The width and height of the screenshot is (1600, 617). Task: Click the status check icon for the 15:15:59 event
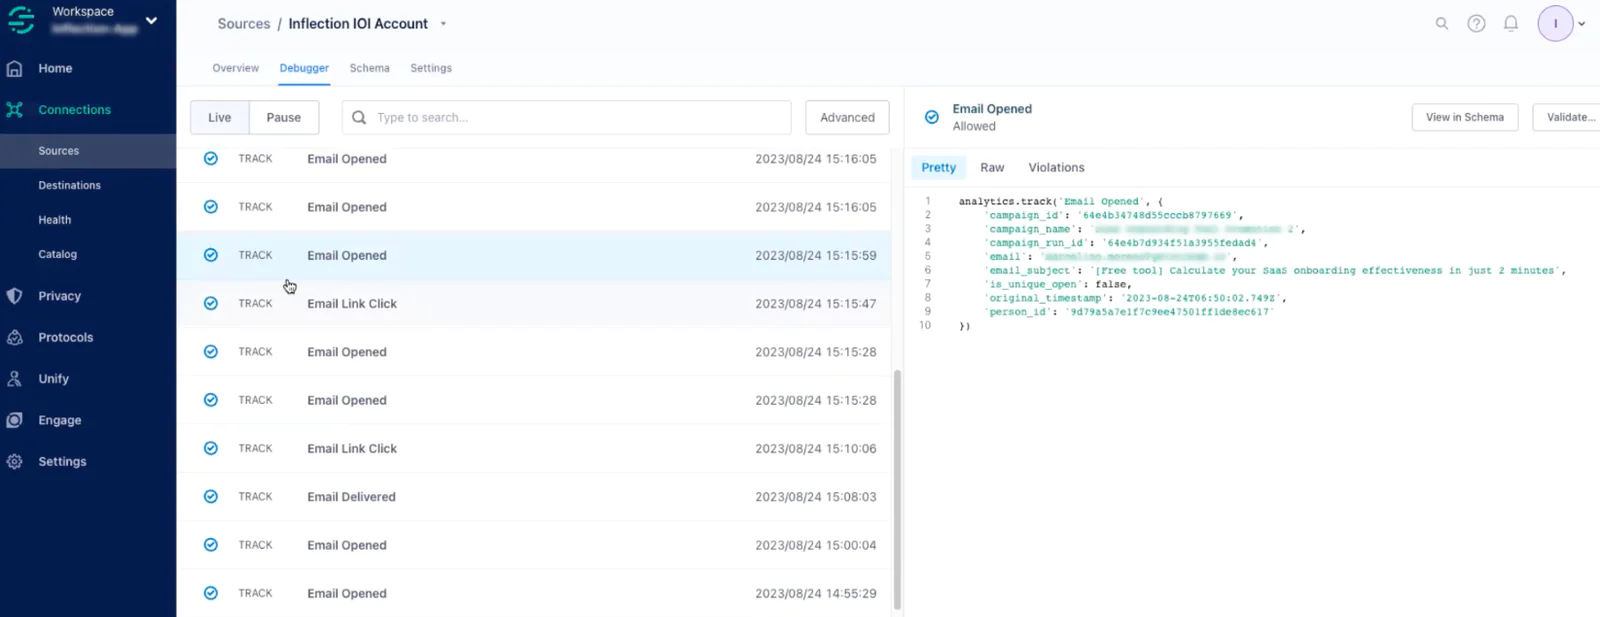pyautogui.click(x=211, y=255)
